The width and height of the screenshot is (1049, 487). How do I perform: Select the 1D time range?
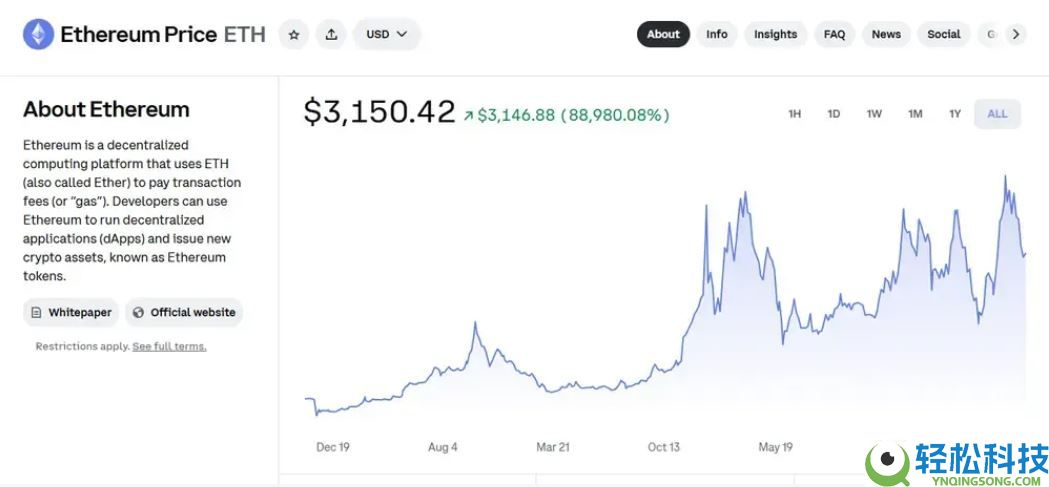click(x=834, y=114)
